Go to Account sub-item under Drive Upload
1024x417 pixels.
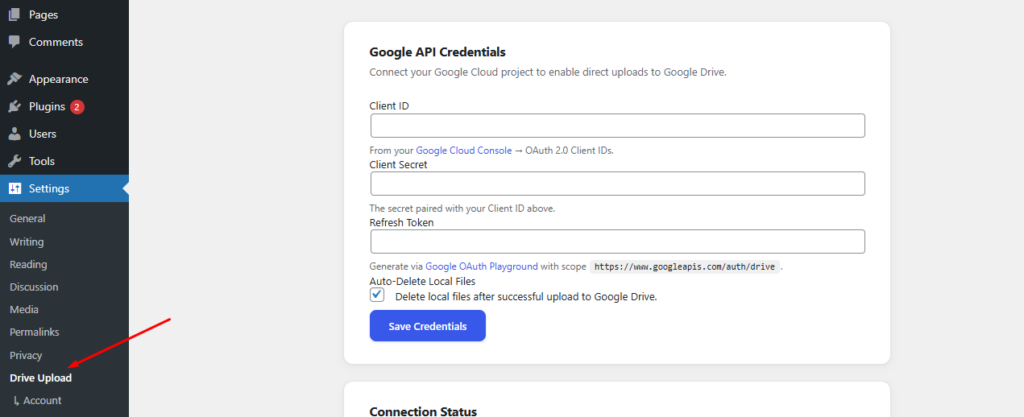(42, 400)
